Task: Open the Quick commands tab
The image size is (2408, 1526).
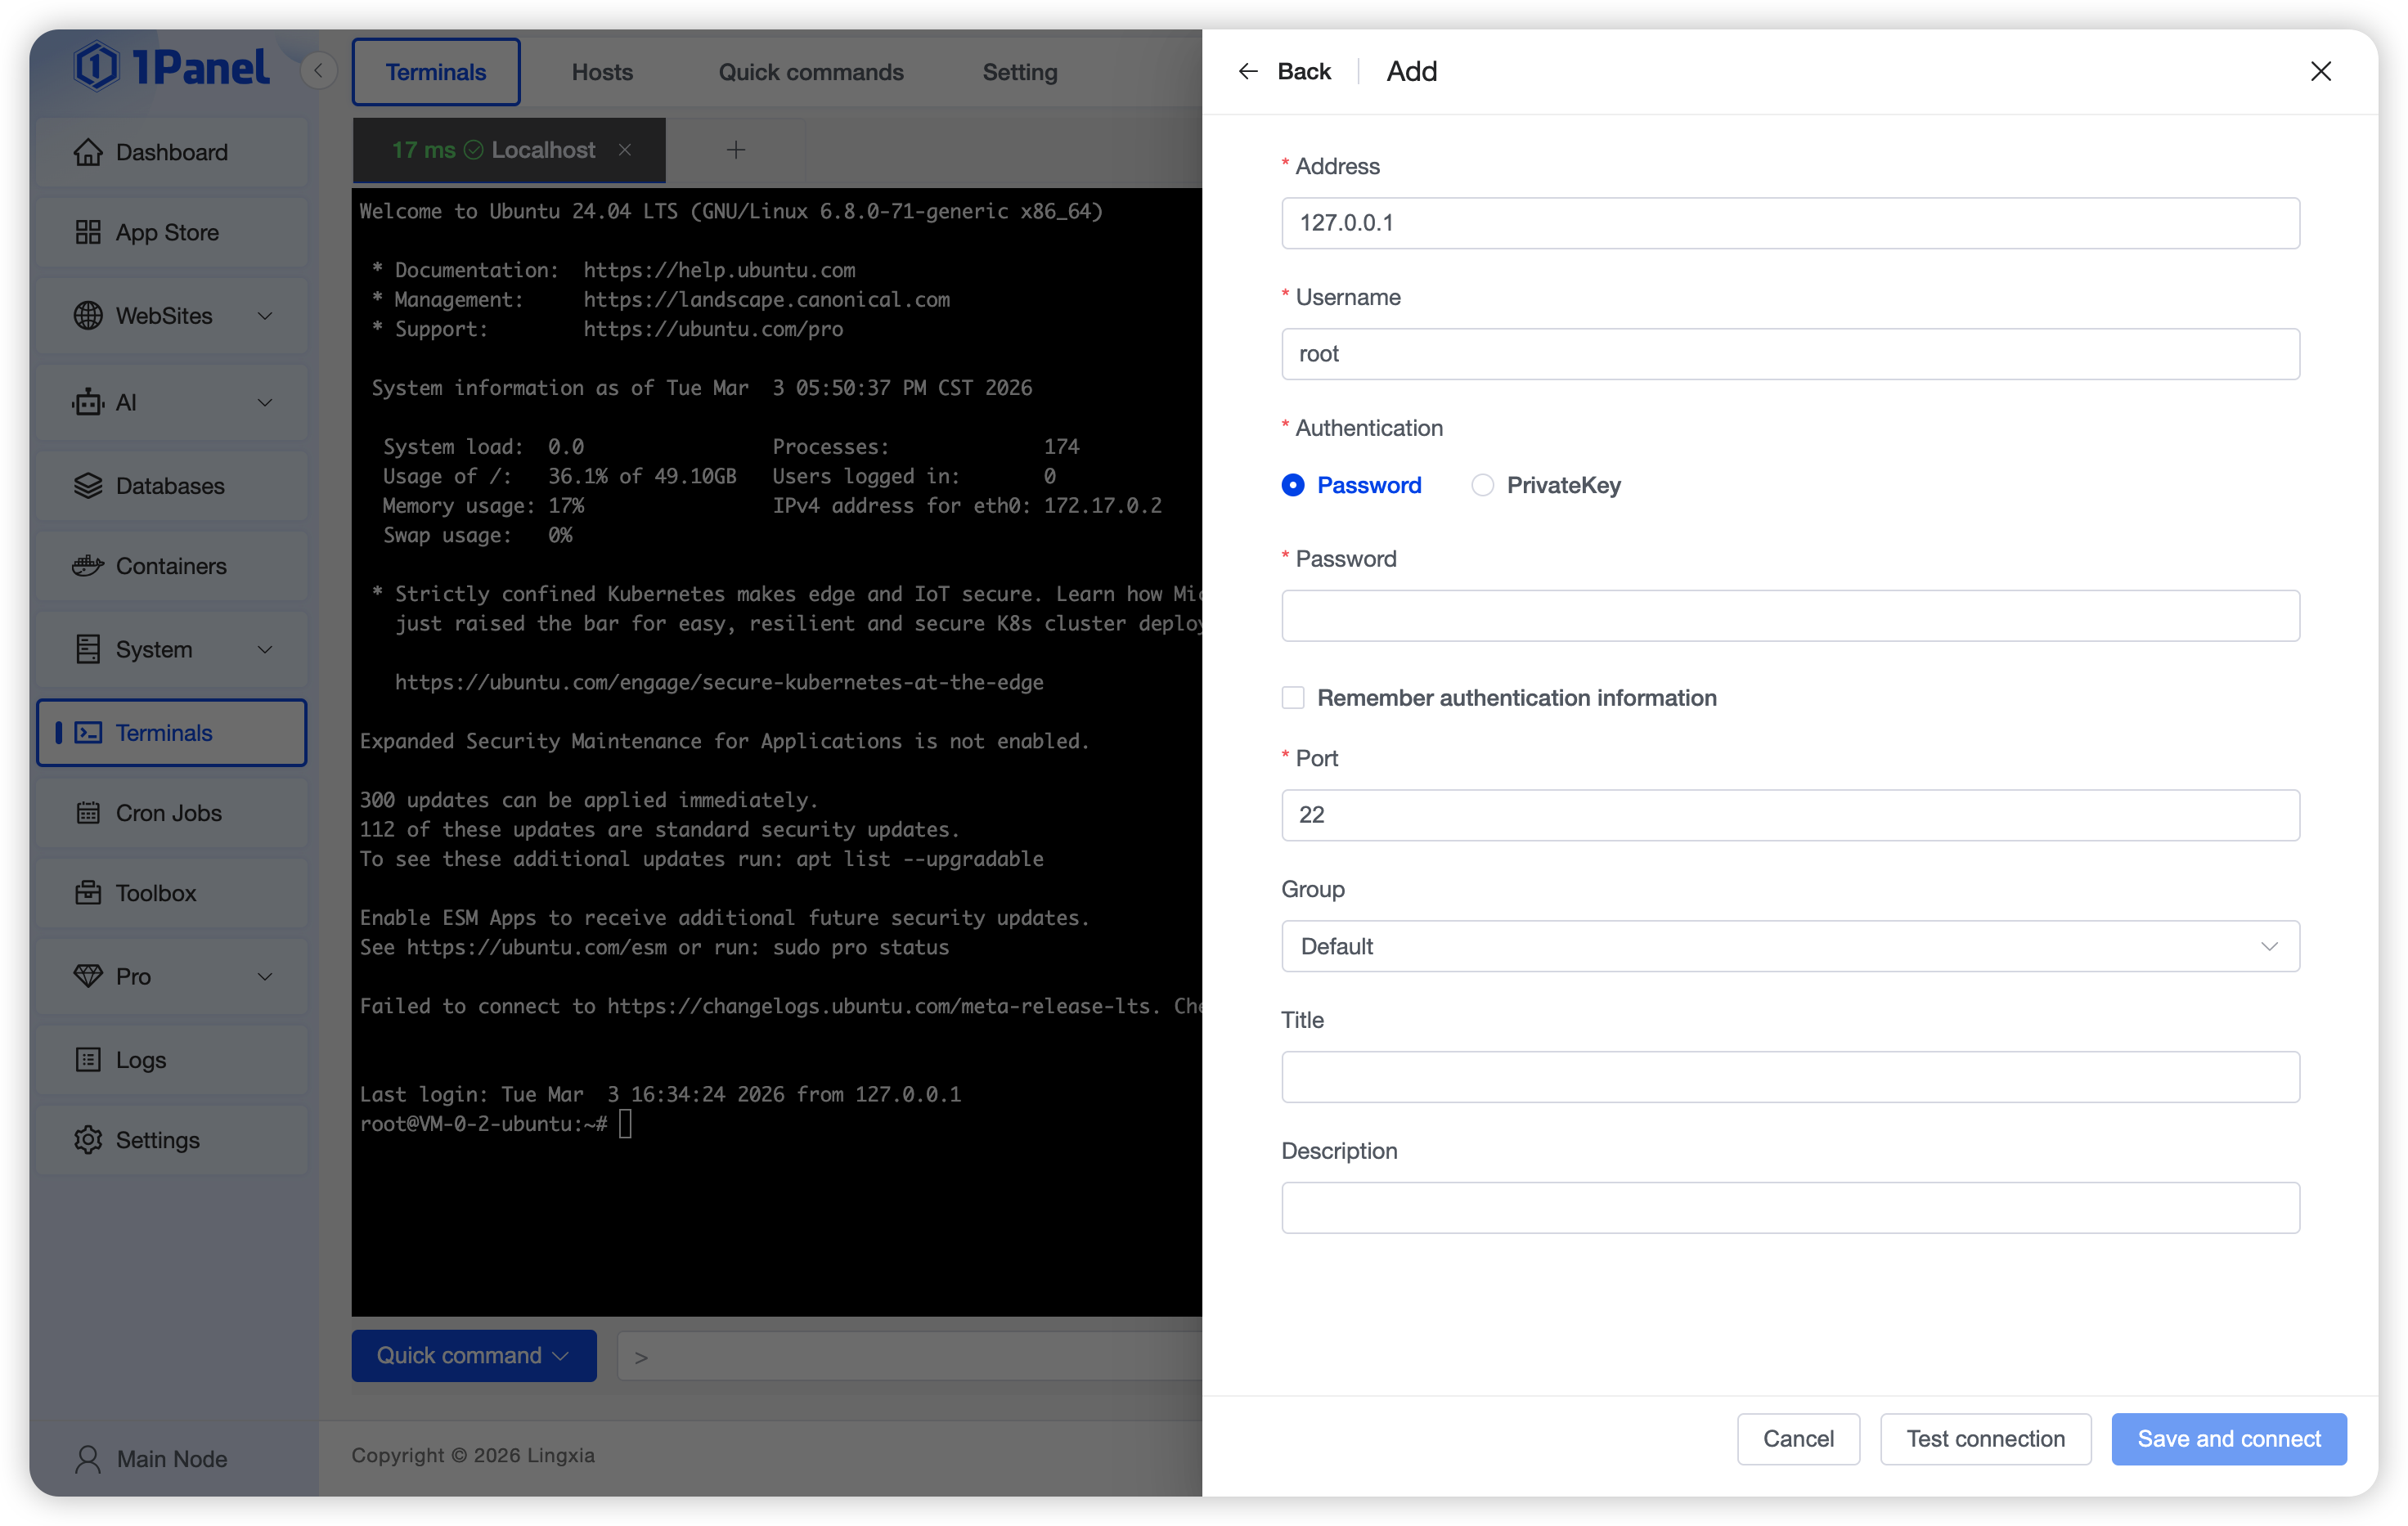Action: (810, 72)
